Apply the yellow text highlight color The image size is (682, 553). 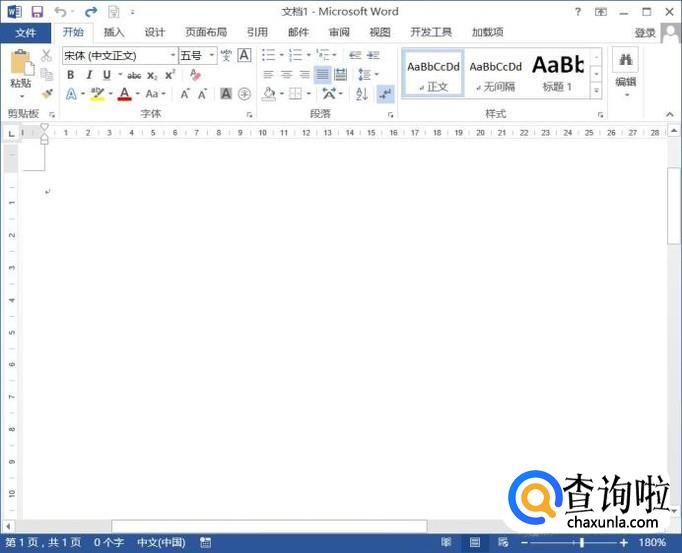point(97,94)
